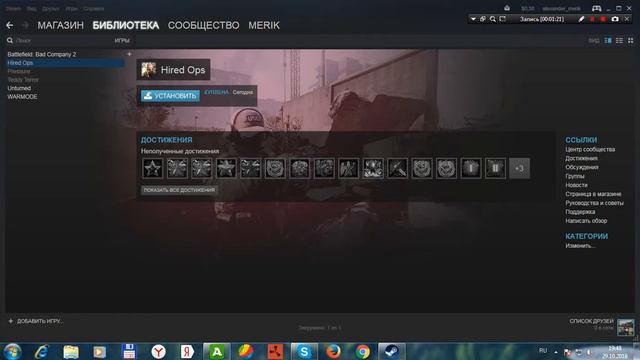Click the third achievement icon

click(x=202, y=168)
